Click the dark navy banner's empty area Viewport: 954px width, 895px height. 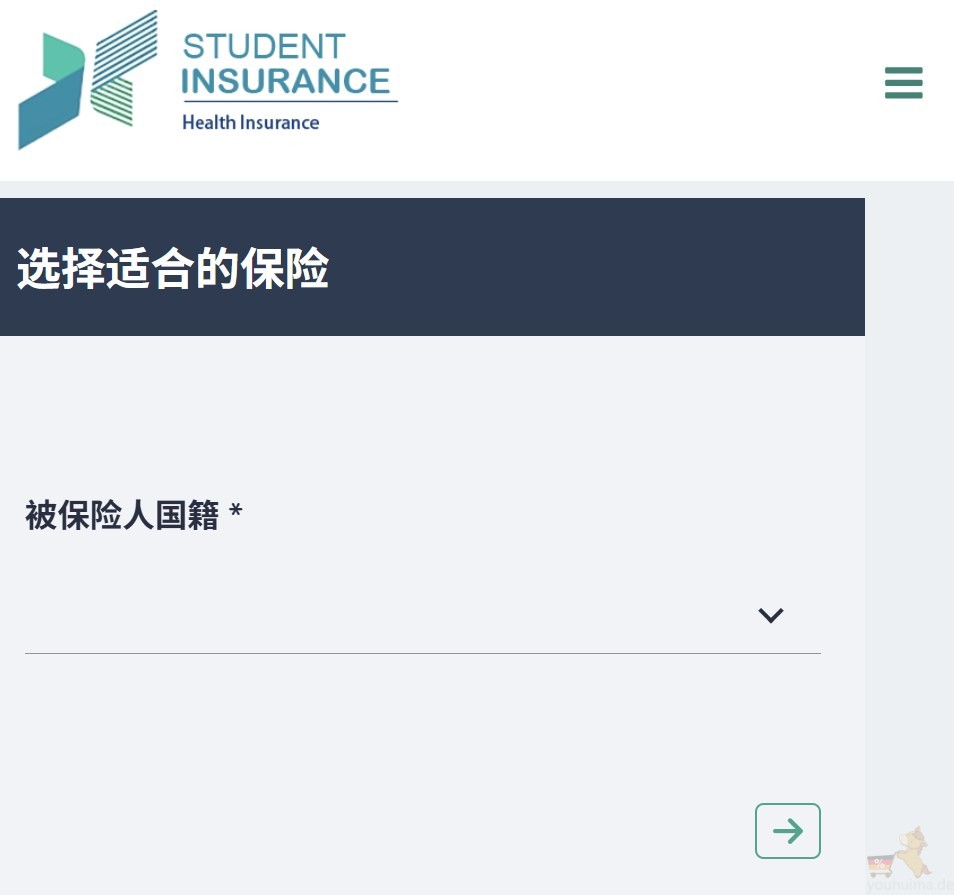pos(600,268)
